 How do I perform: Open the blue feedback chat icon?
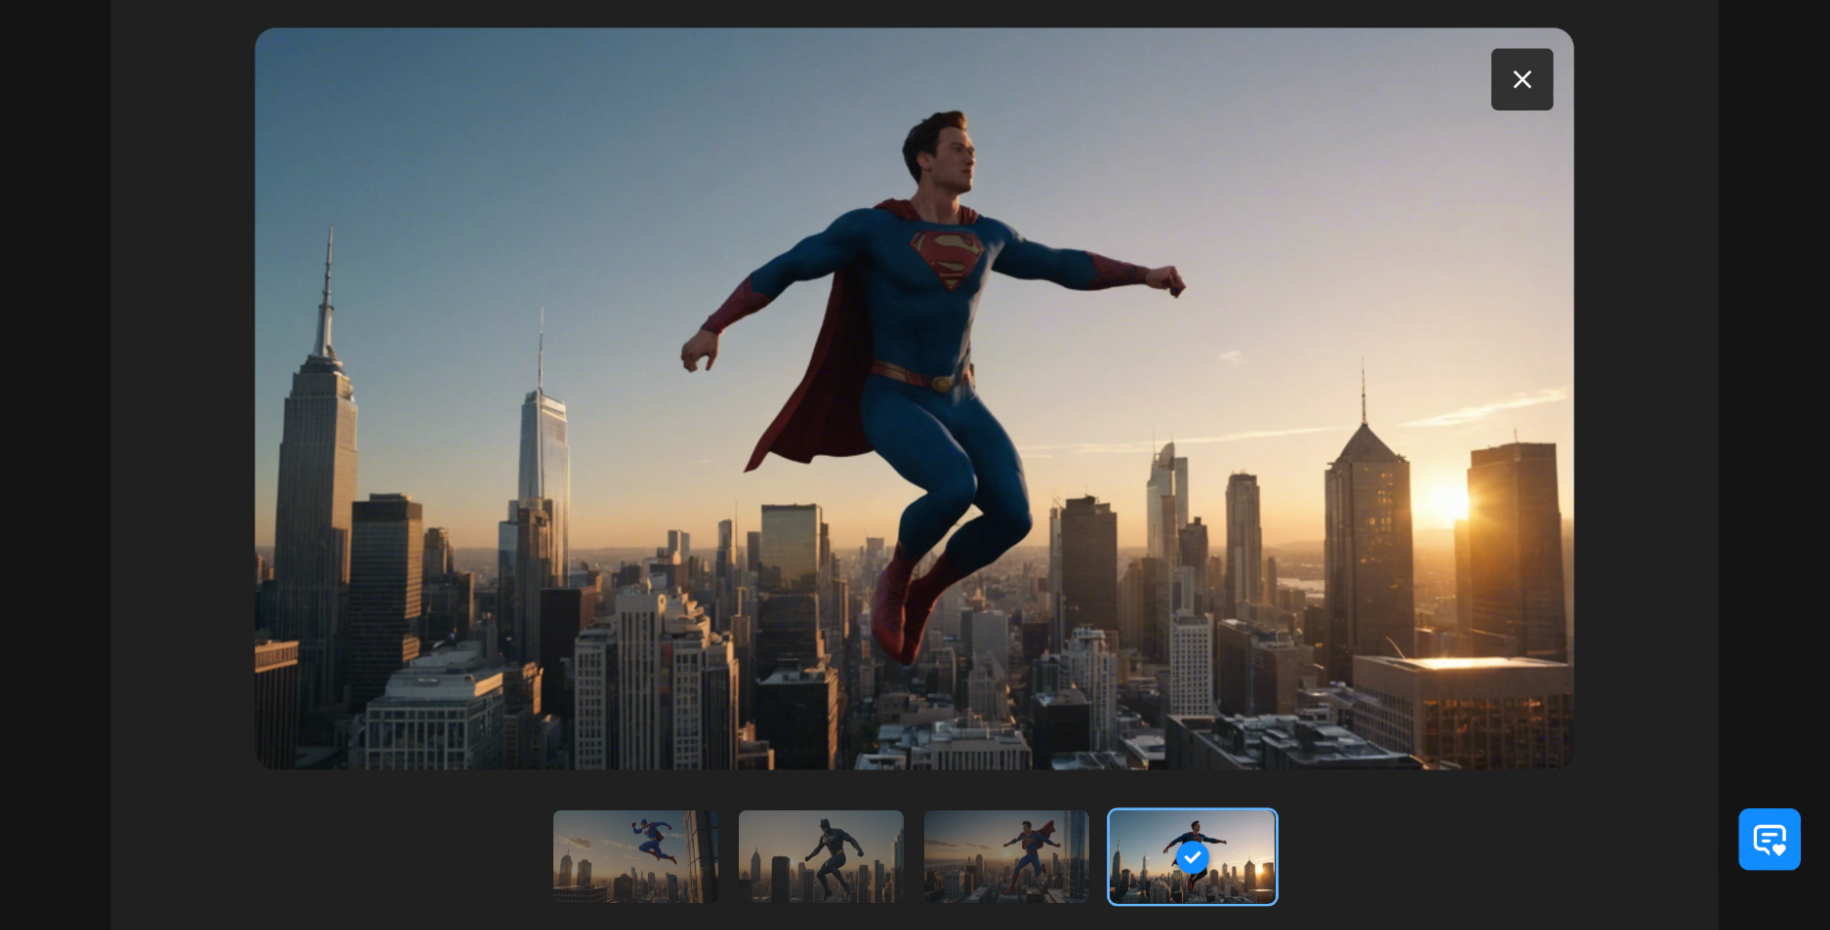pyautogui.click(x=1769, y=839)
